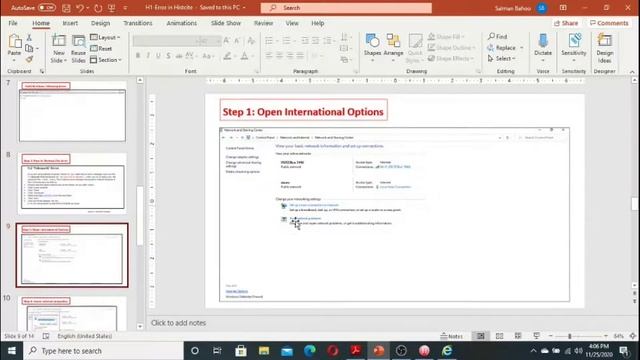Switch to Slide Sorter view icon

(x=500, y=336)
